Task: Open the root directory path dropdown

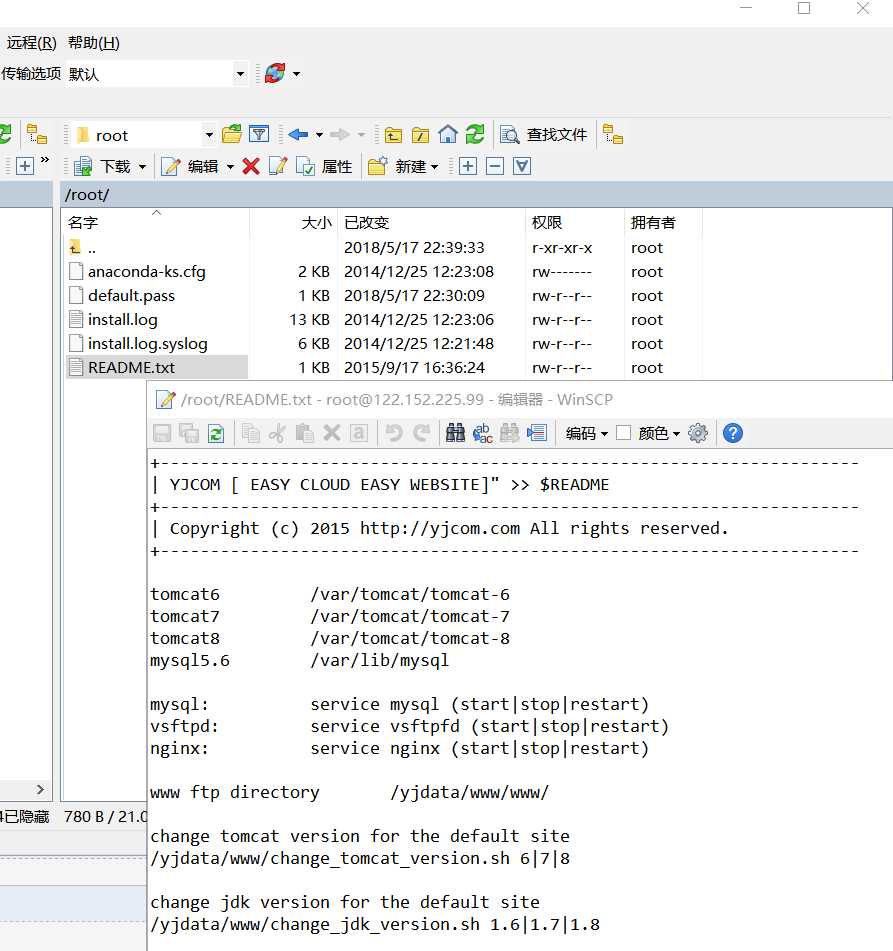Action: (209, 135)
